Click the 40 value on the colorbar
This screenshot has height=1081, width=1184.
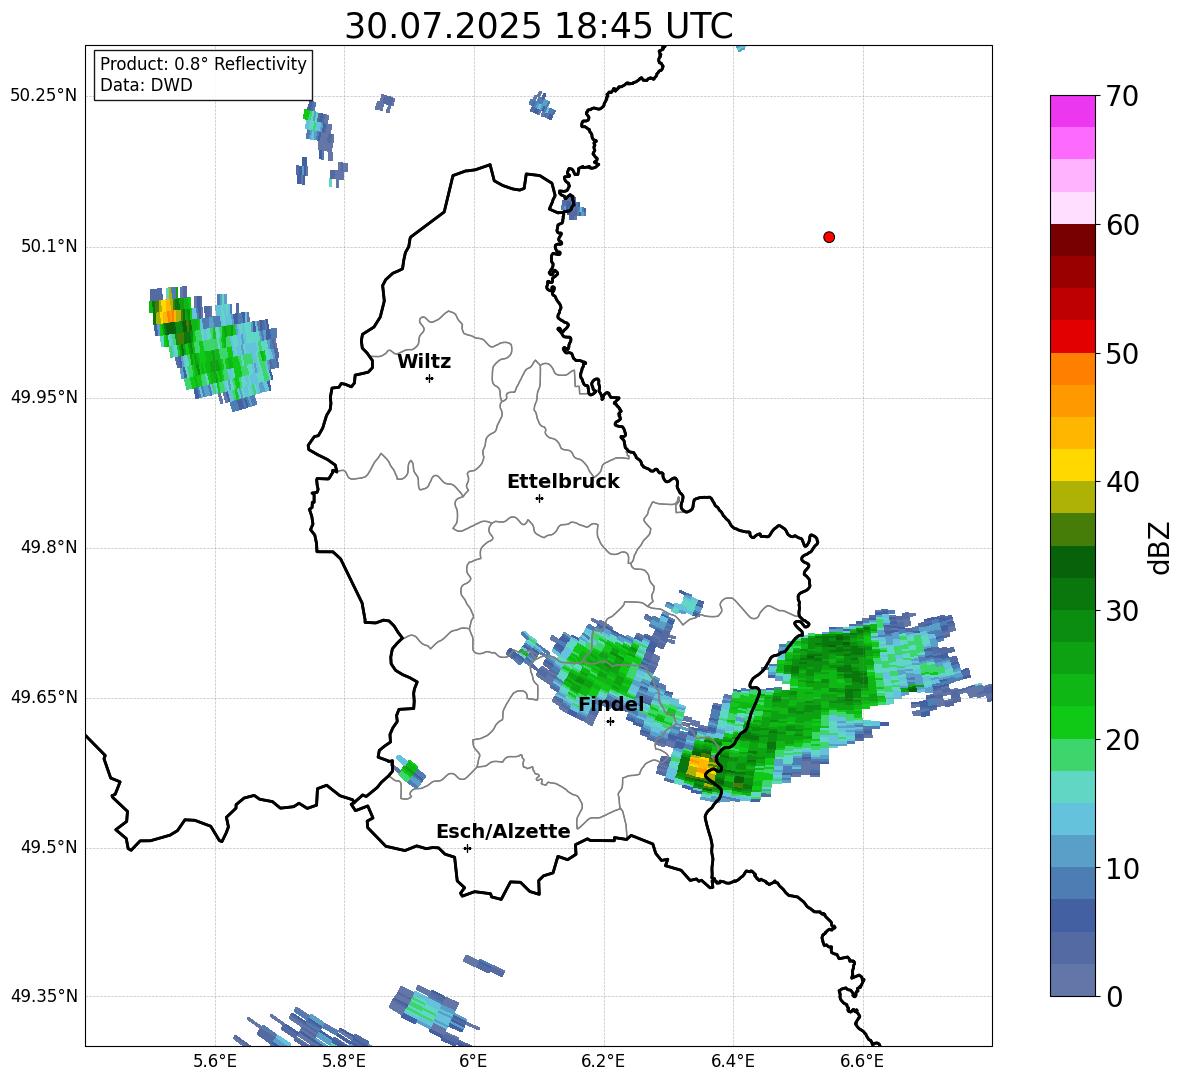click(1121, 482)
